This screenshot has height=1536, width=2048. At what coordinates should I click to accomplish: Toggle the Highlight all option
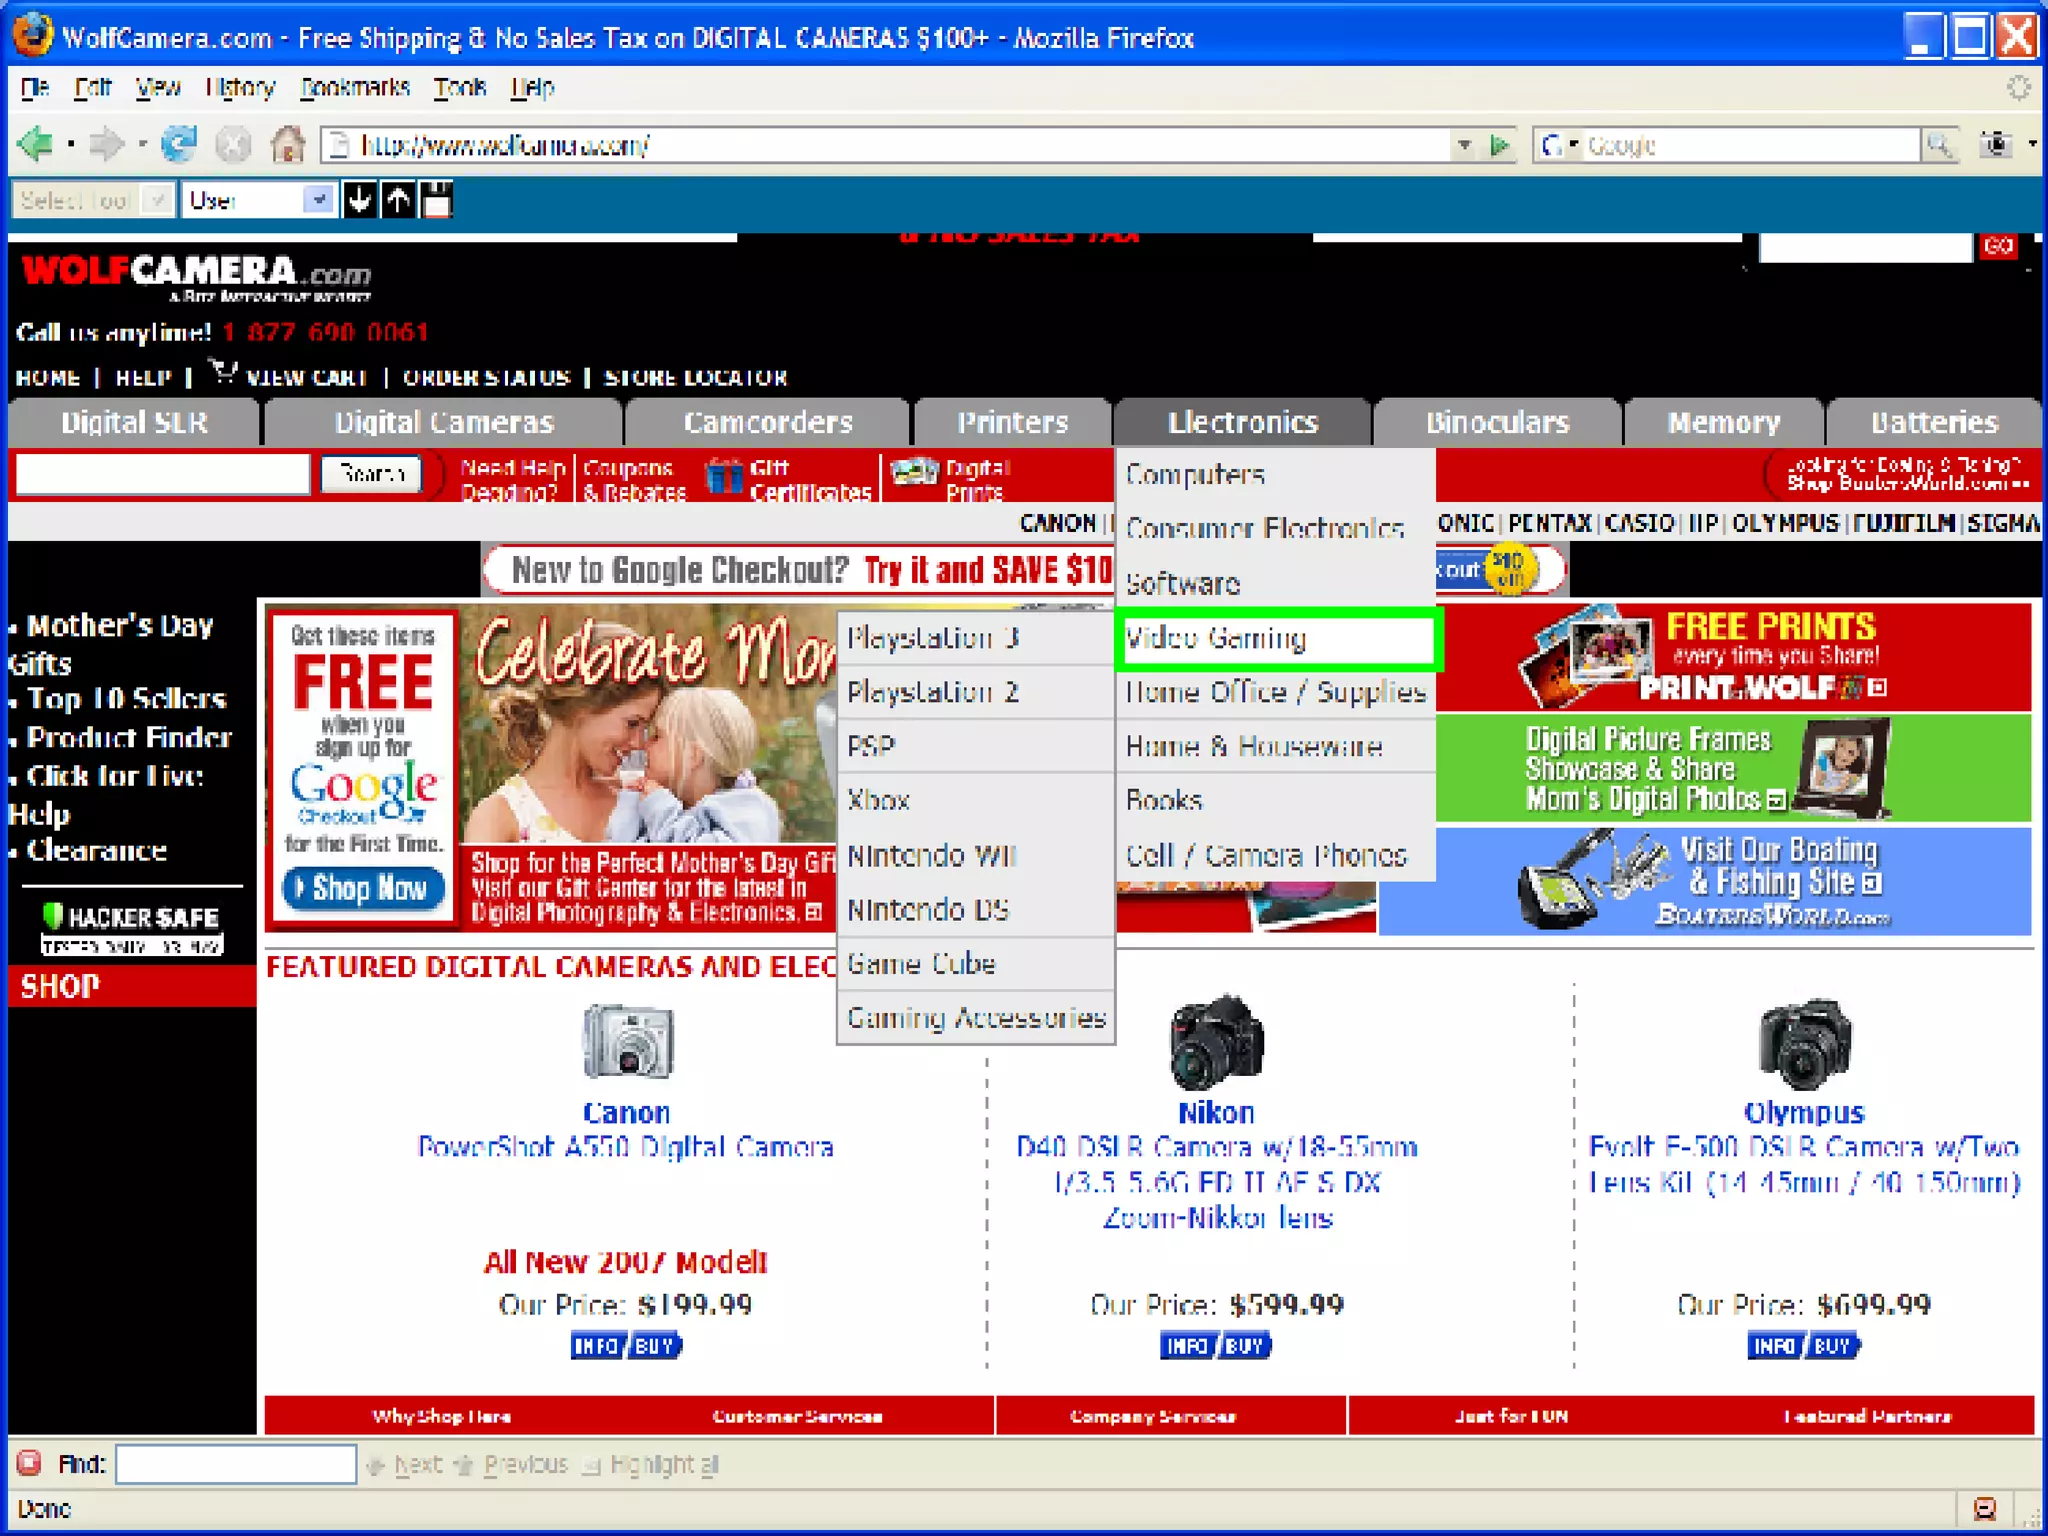click(x=652, y=1465)
